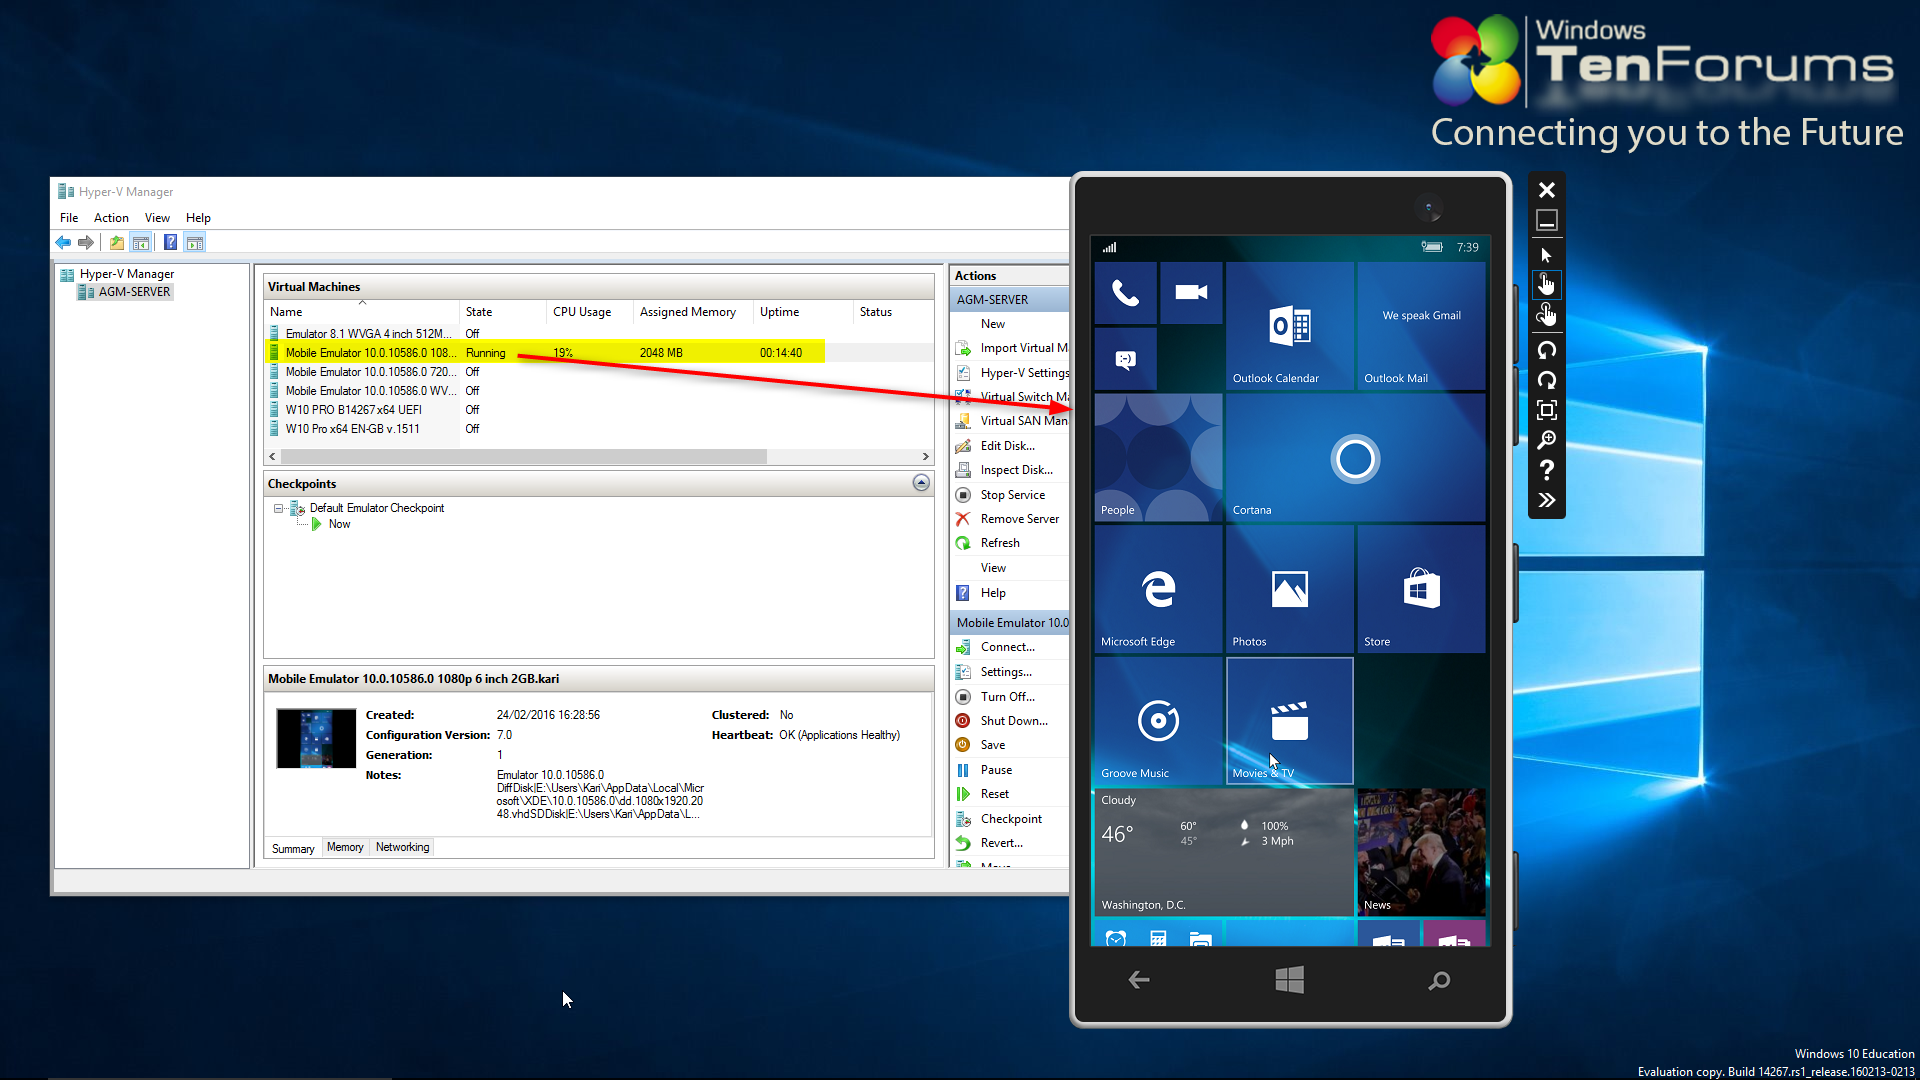Screen dimensions: 1920x1080
Task: Open the Cortana tile
Action: coord(1355,457)
